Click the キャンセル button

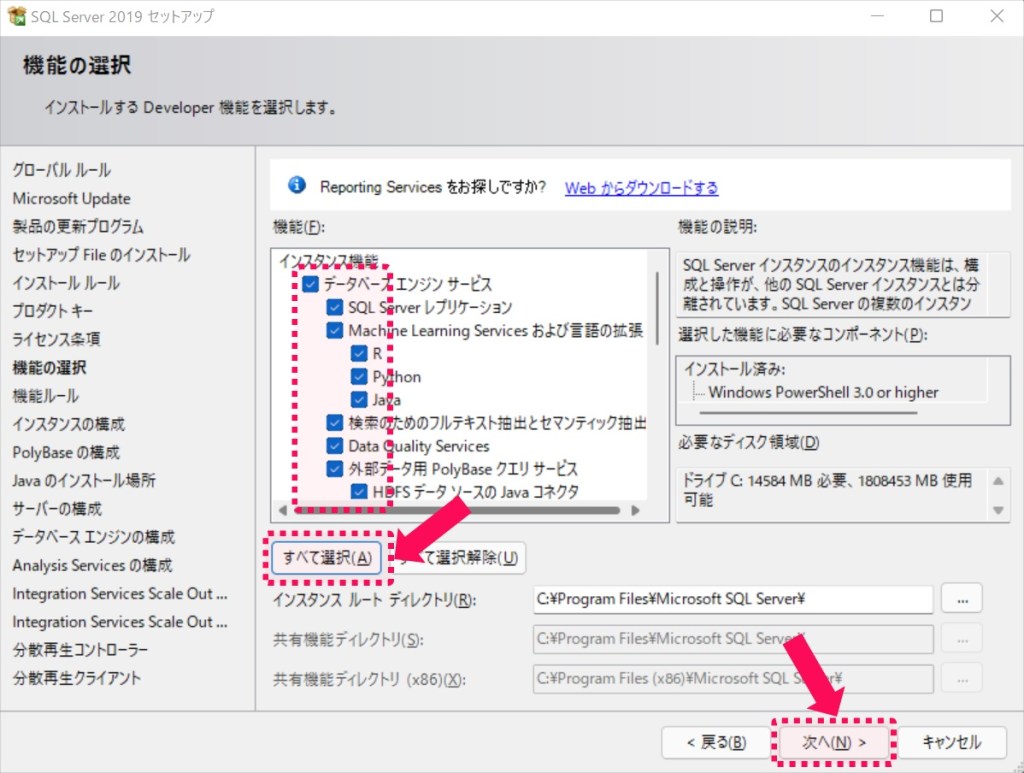point(952,742)
